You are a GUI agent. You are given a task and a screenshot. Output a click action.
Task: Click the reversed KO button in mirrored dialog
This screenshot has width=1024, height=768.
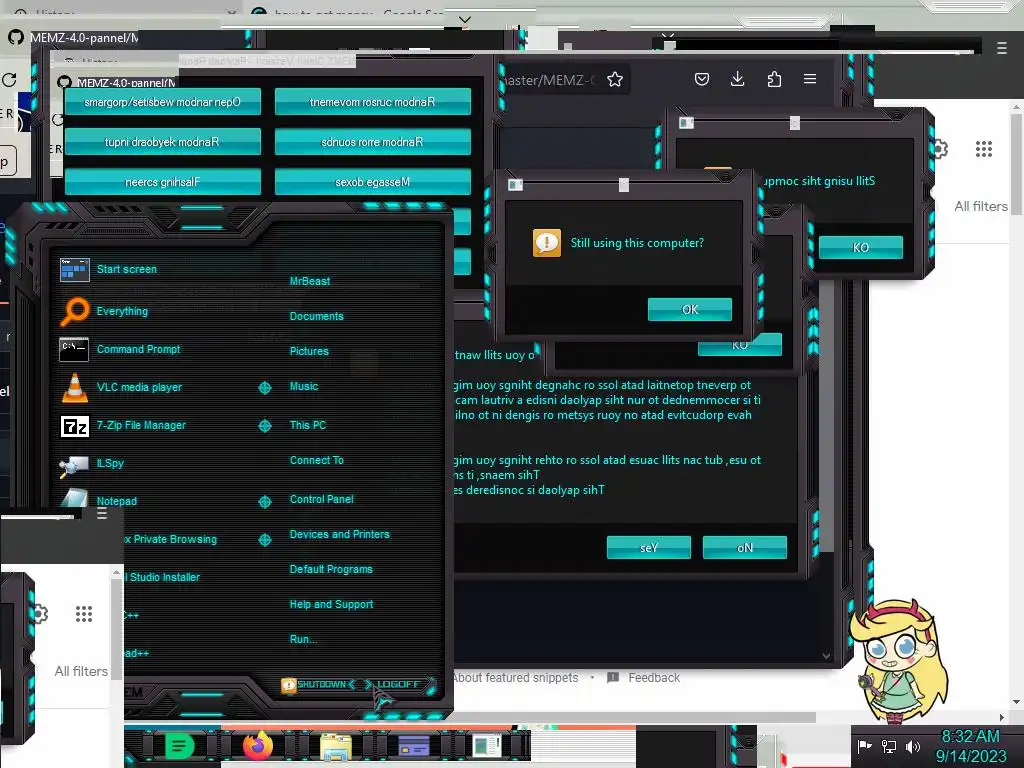click(x=860, y=248)
